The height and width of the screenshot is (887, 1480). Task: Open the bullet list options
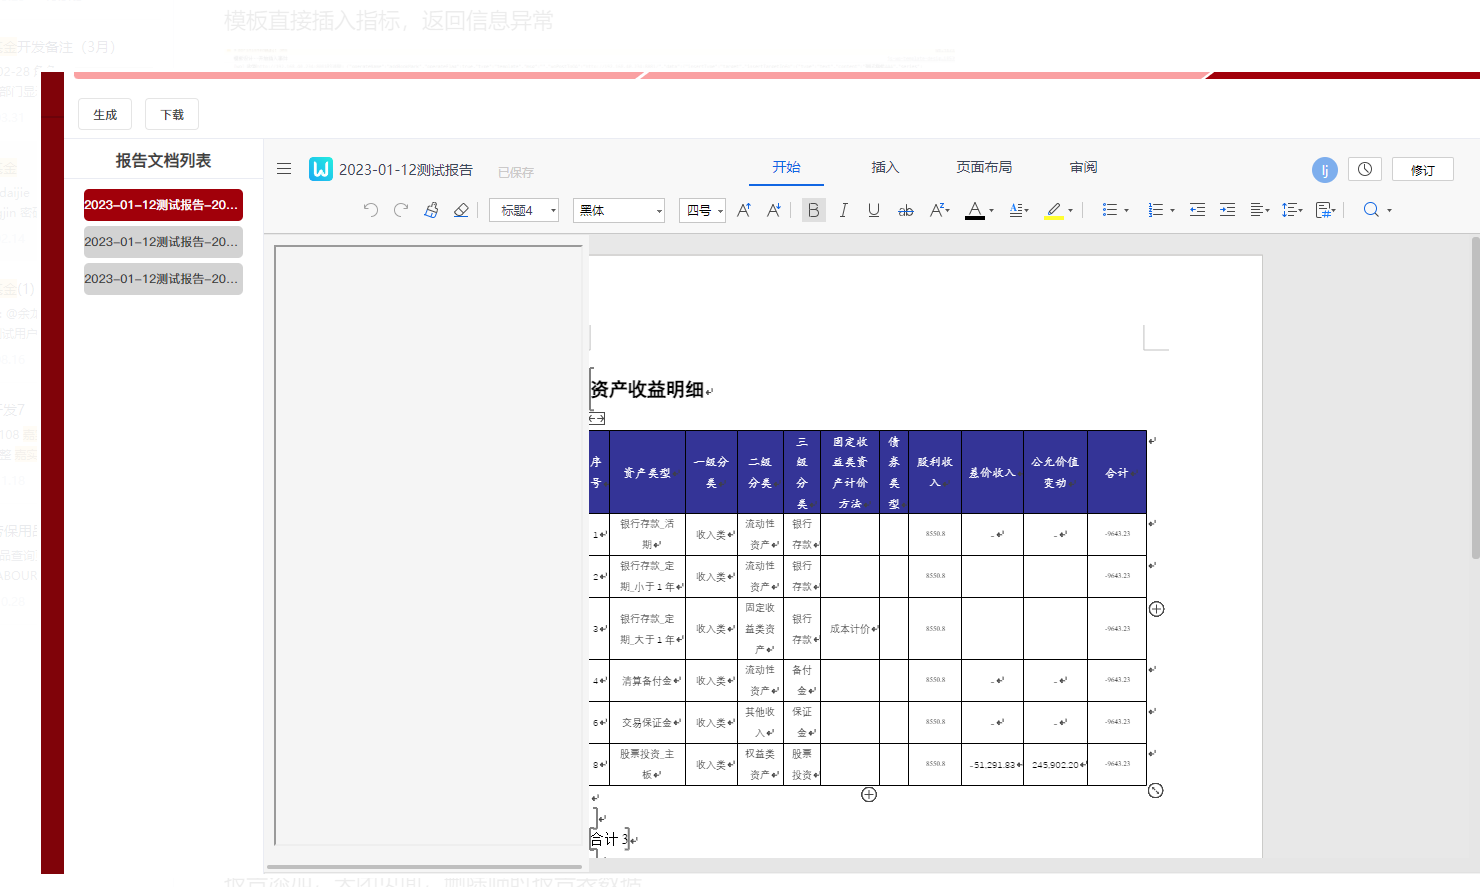pos(1115,210)
